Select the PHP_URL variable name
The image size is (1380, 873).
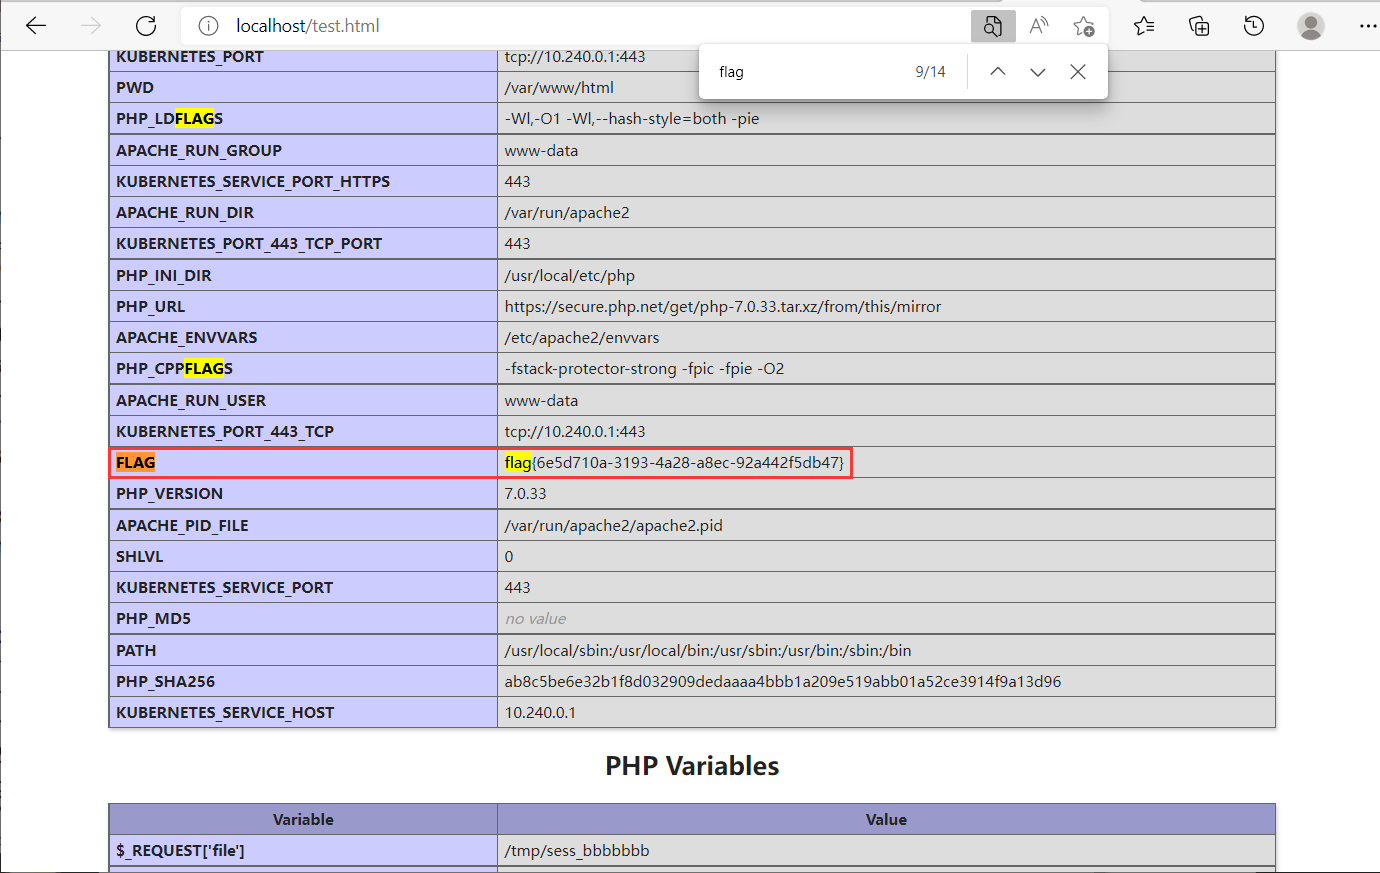click(150, 307)
